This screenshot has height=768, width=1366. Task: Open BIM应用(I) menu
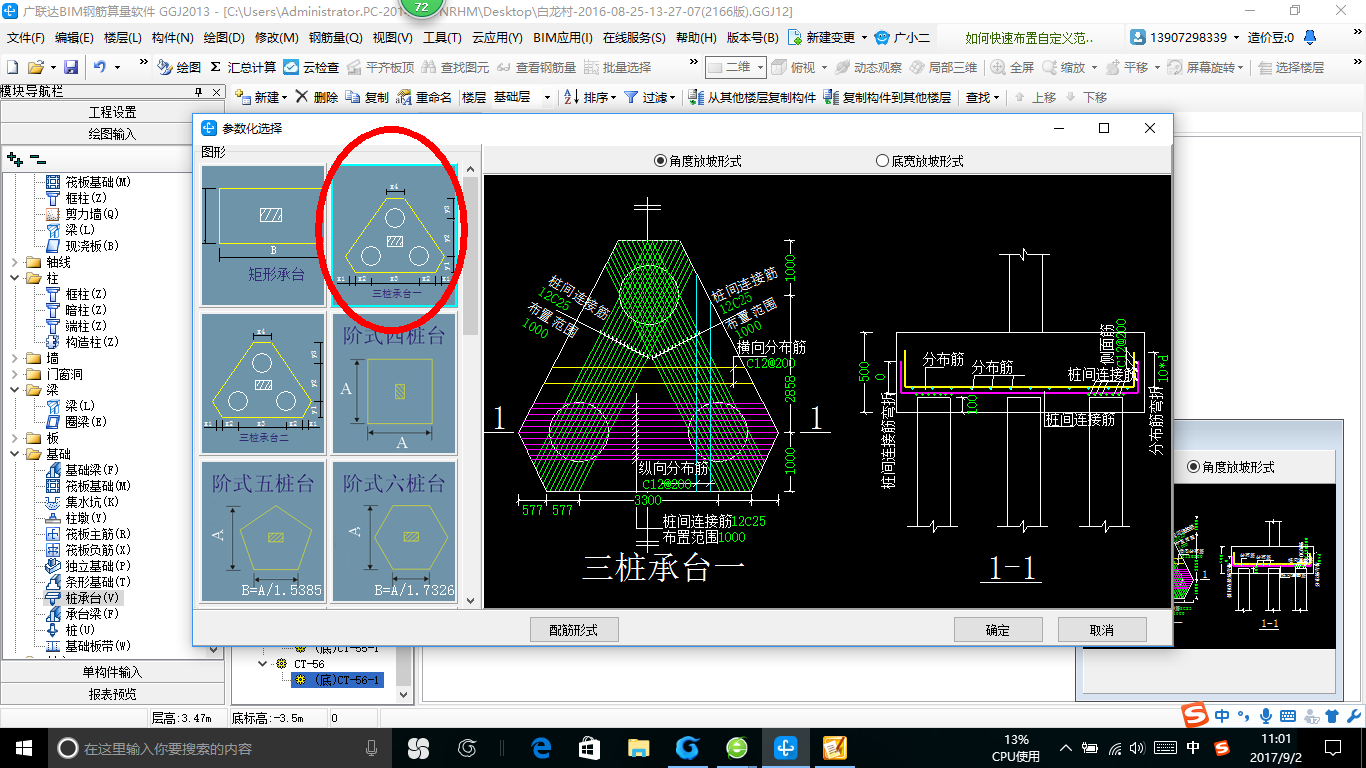[563, 37]
